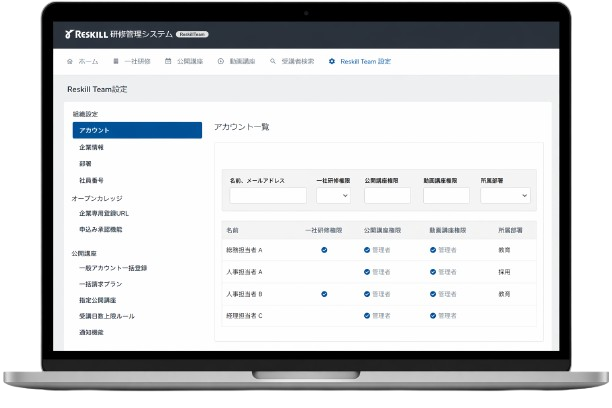Toggle 動画講座権限 check for 経理担当者 C
This screenshot has height=408, width=612.
(433, 316)
